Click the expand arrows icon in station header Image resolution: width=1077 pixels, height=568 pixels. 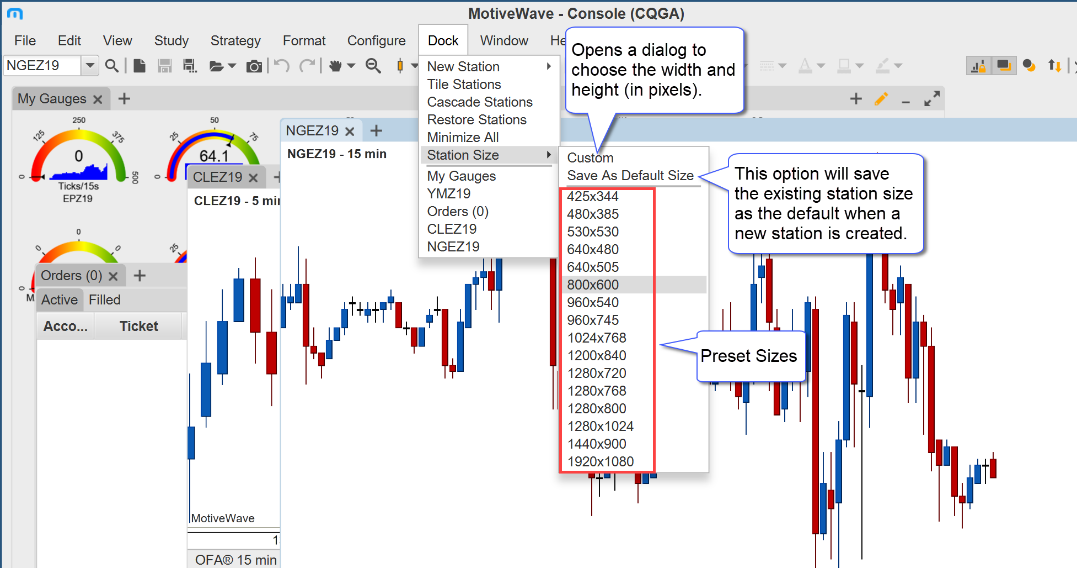932,99
